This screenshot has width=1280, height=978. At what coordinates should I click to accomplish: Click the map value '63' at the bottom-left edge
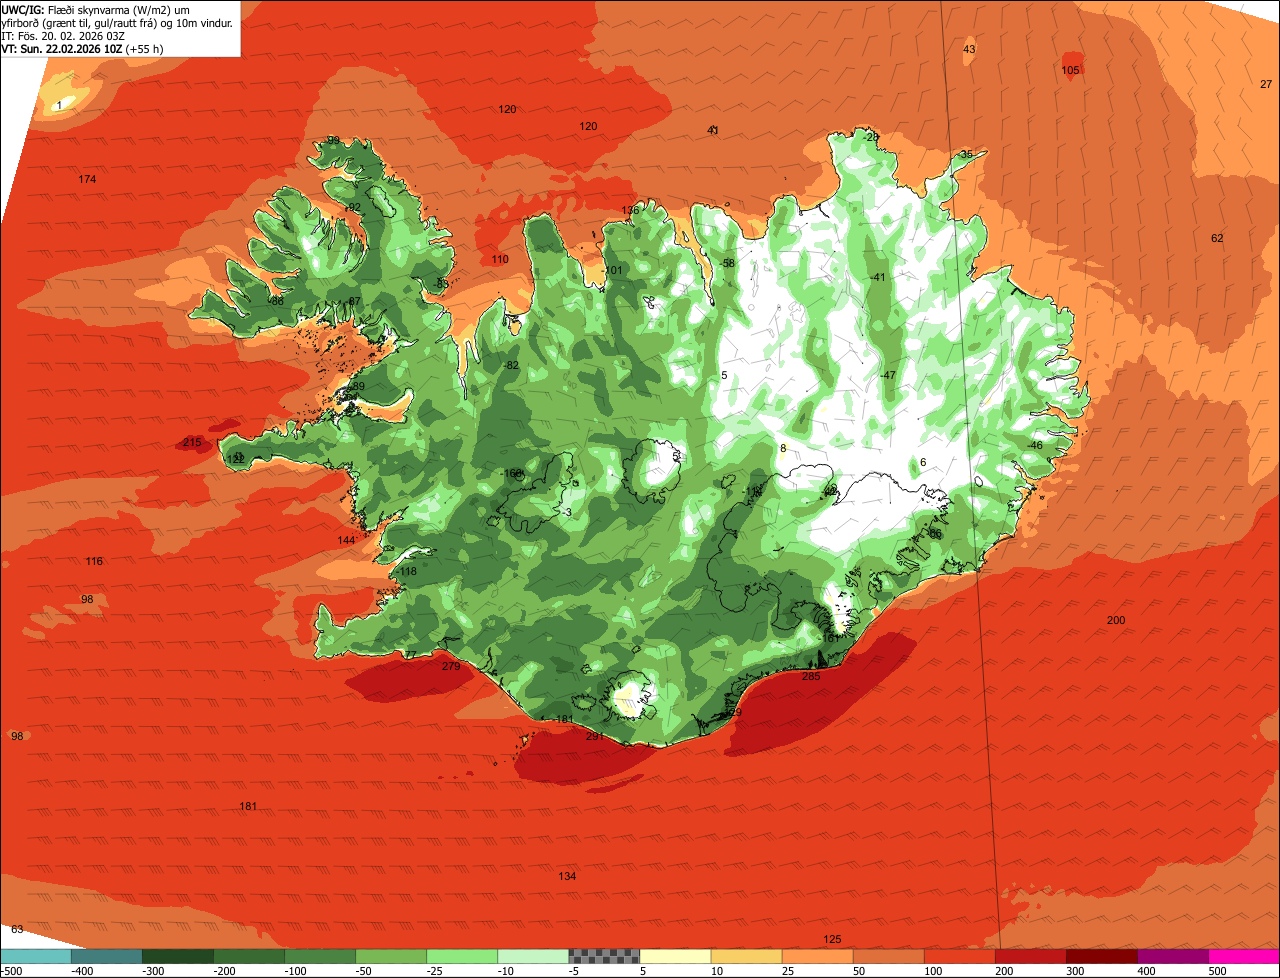(x=17, y=929)
